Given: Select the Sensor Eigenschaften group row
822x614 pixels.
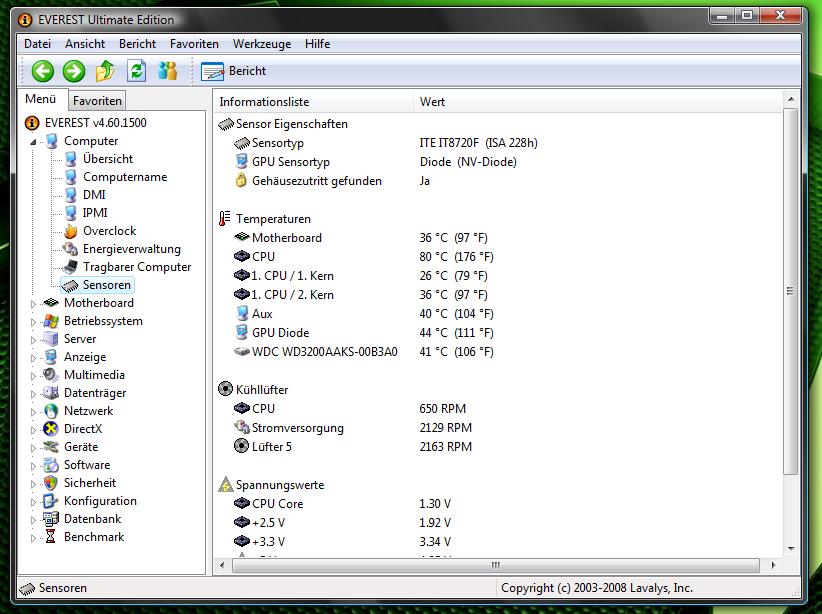Looking at the screenshot, I should [x=283, y=124].
